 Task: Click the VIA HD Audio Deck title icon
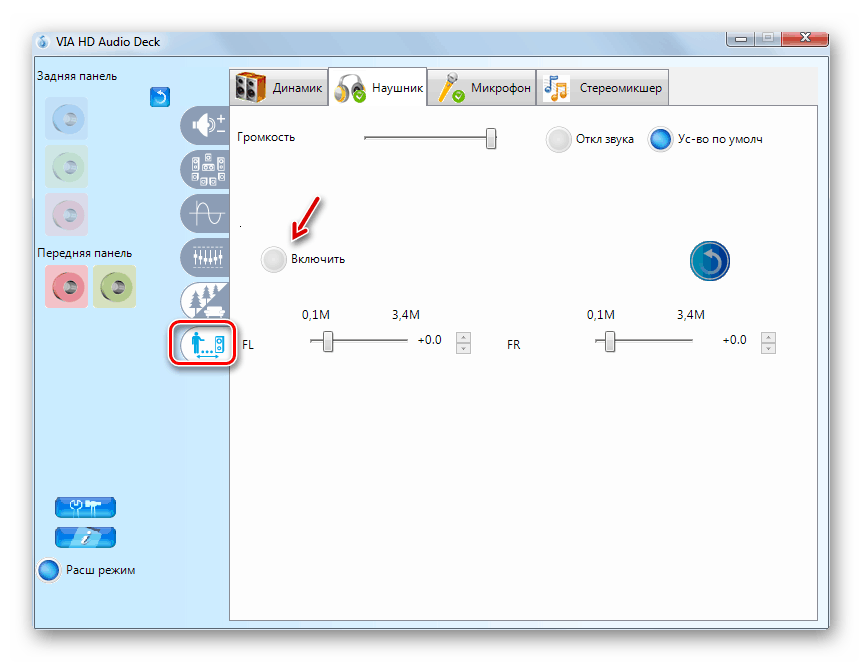coord(43,42)
